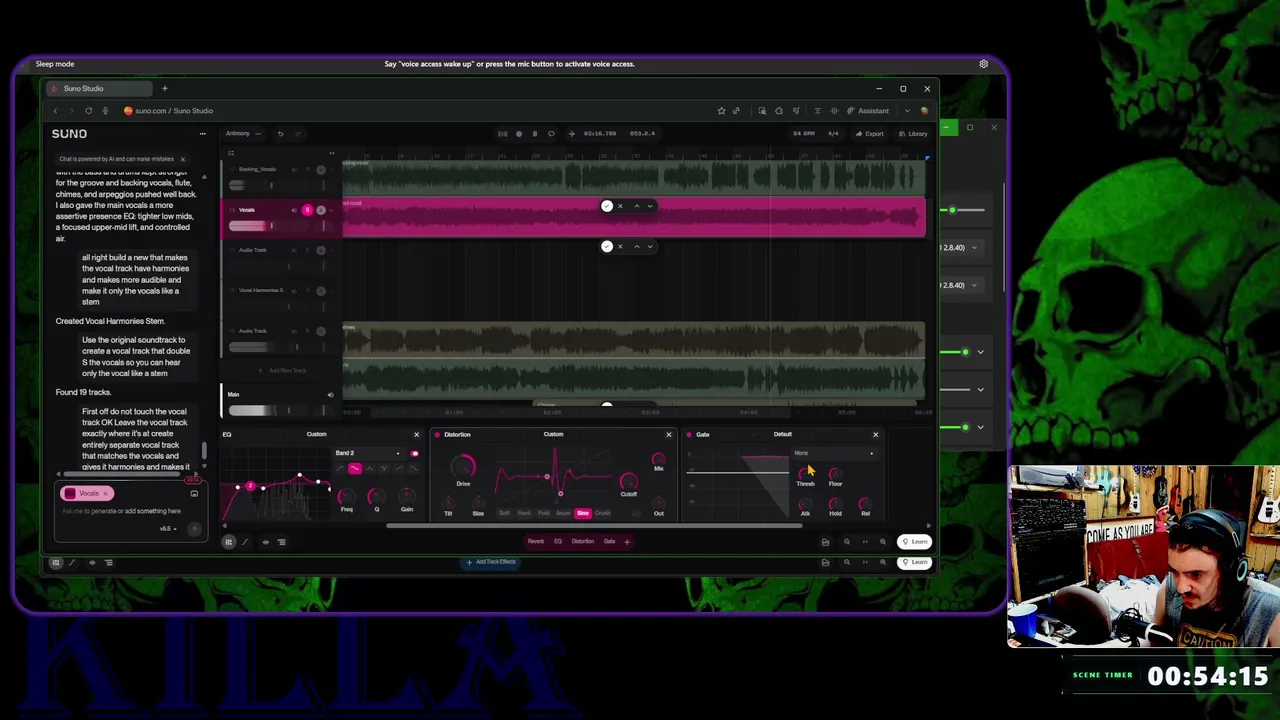Close the EQ effect panel
The height and width of the screenshot is (720, 1280).
click(417, 434)
